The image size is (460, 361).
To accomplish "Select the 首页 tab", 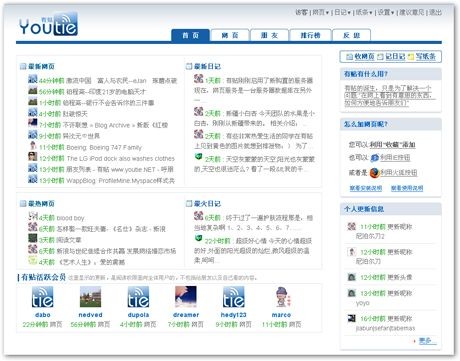I will pyautogui.click(x=190, y=35).
